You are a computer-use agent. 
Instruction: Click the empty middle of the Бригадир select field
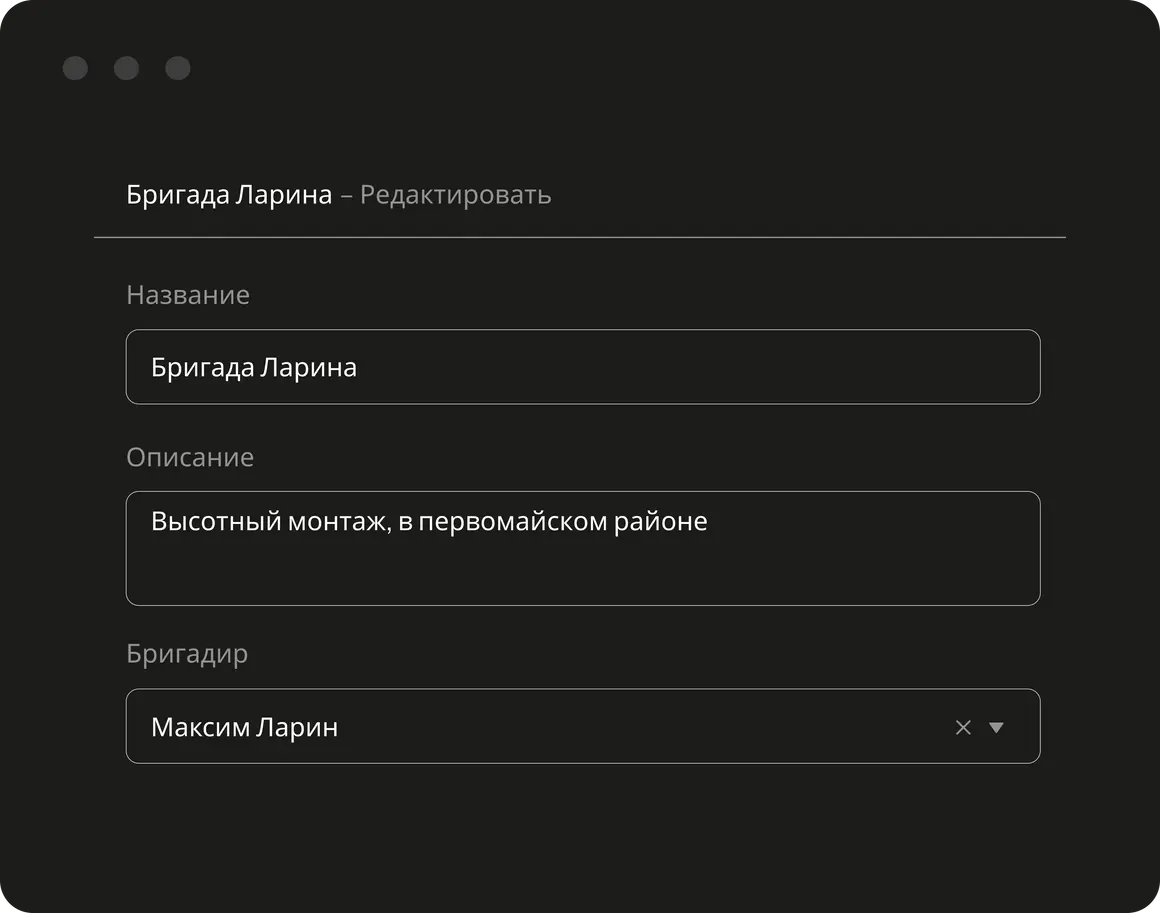tap(640, 727)
